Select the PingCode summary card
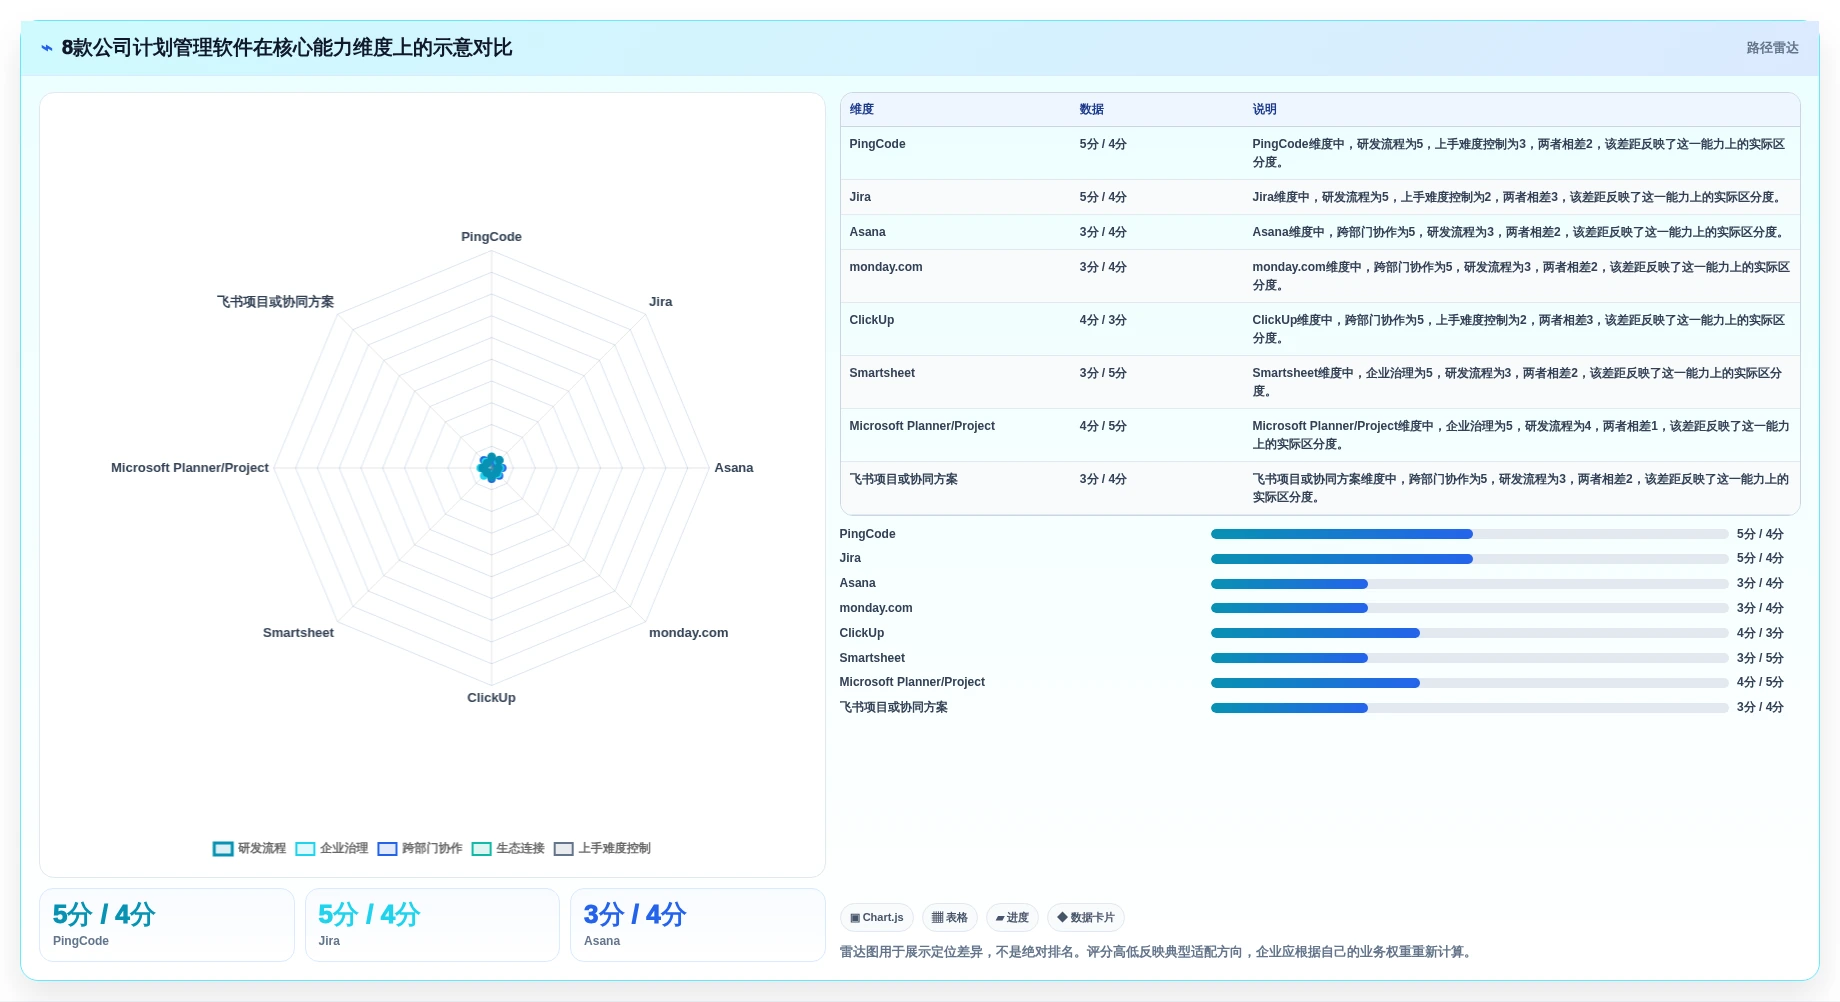 (167, 925)
